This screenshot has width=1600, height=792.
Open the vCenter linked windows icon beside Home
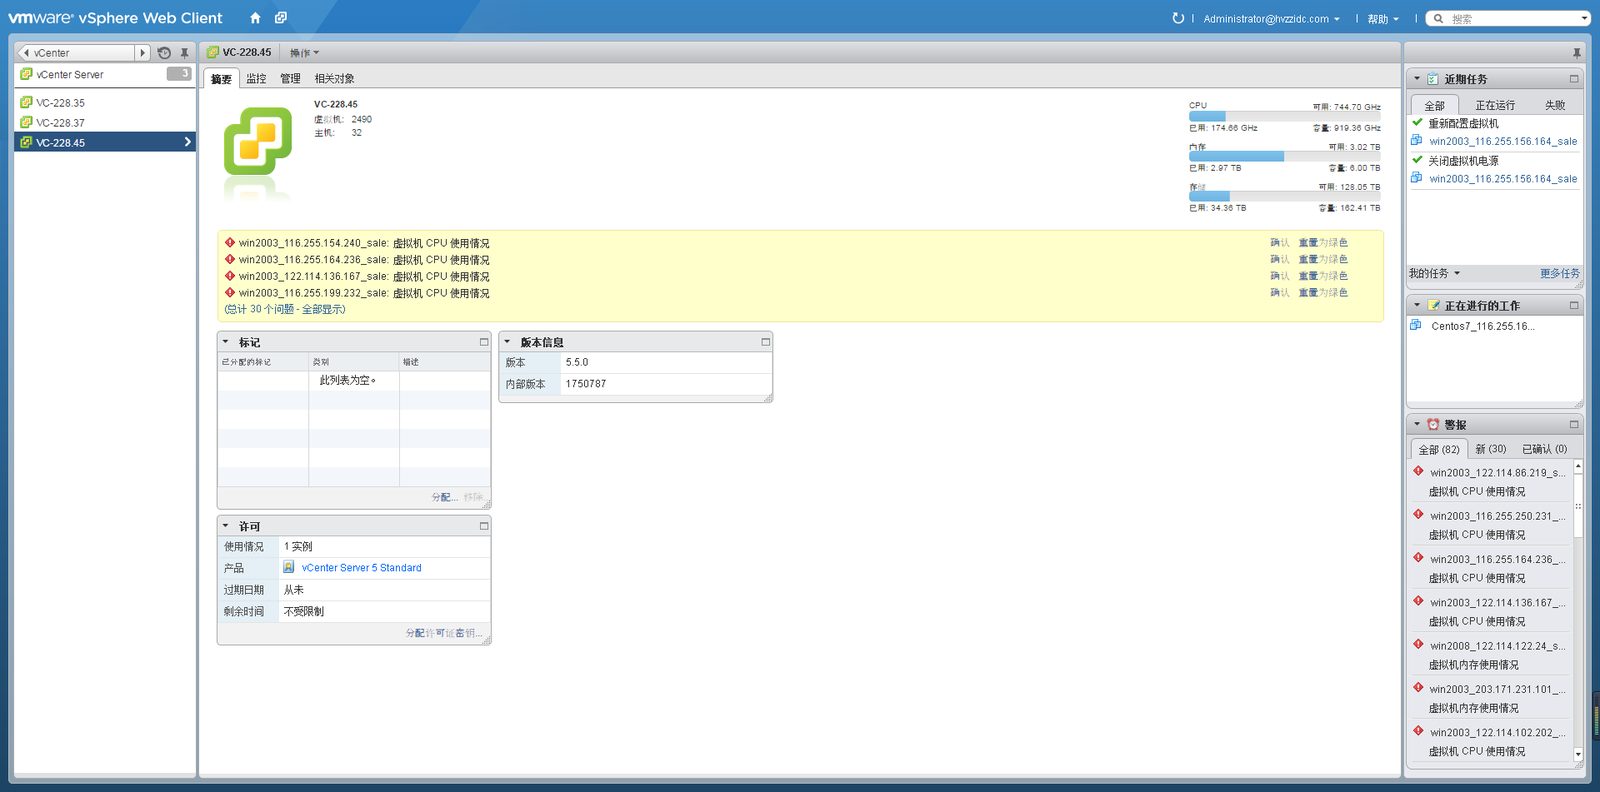(x=281, y=18)
